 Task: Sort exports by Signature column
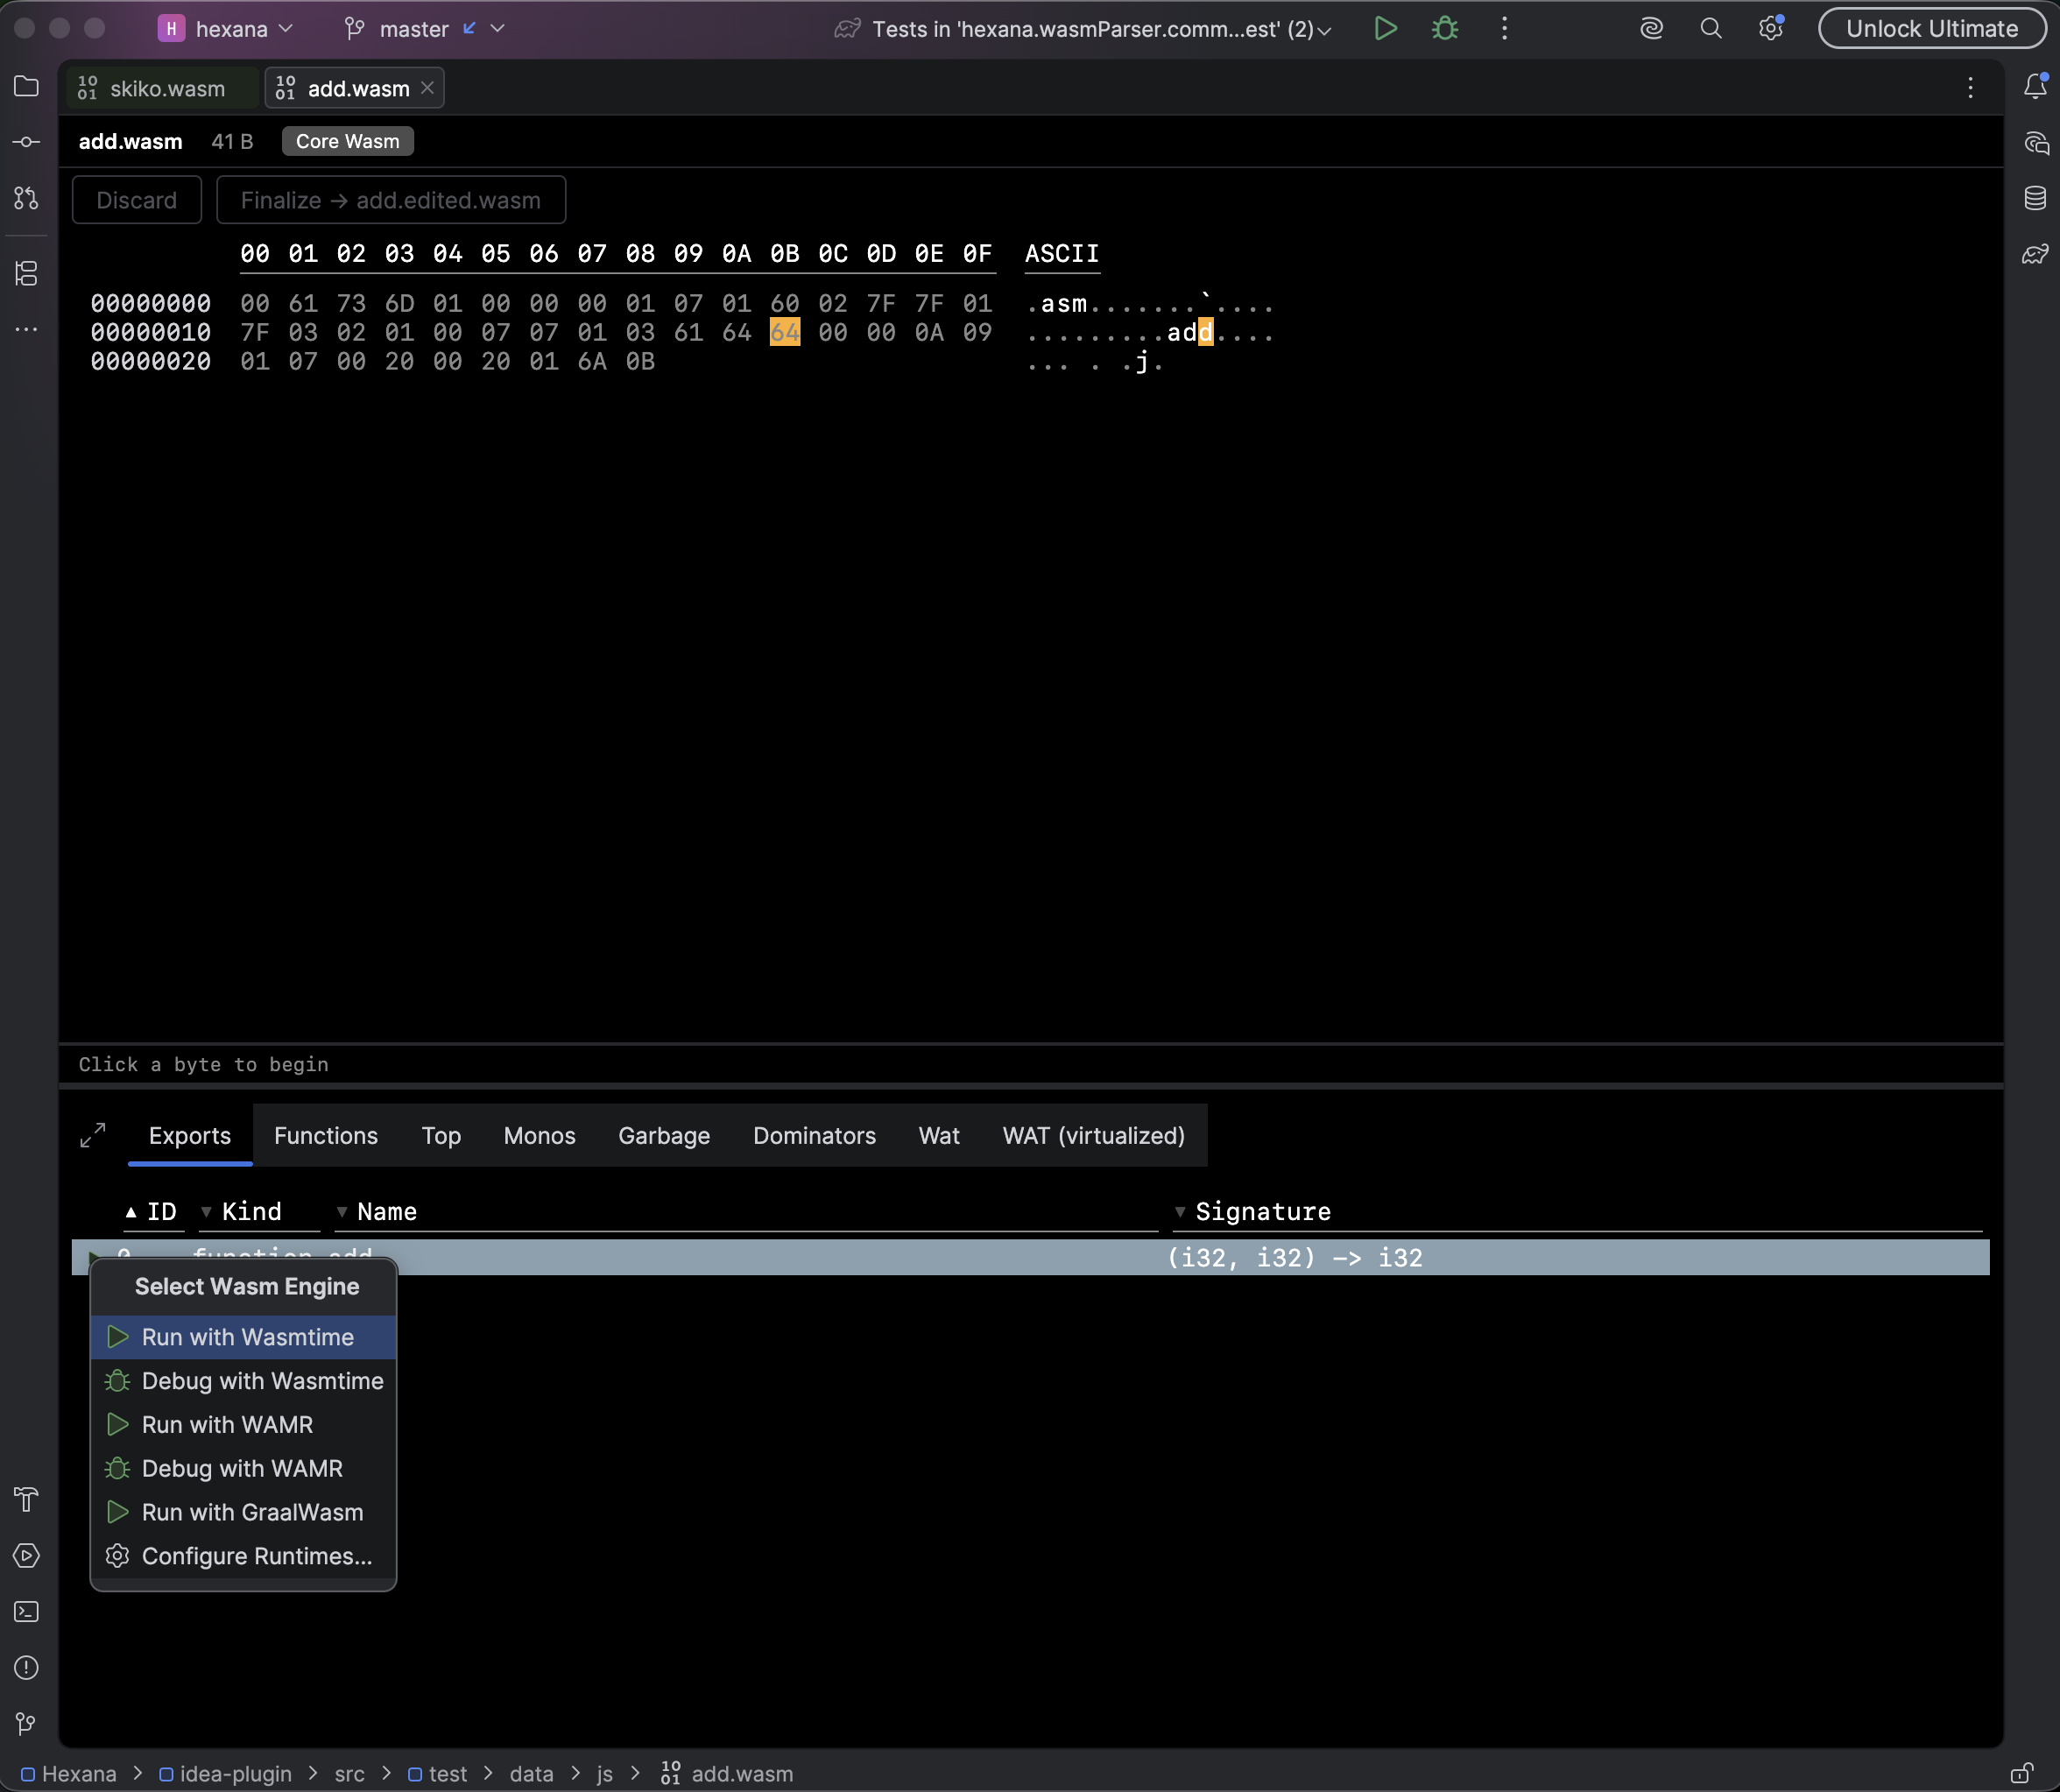1577,1211
